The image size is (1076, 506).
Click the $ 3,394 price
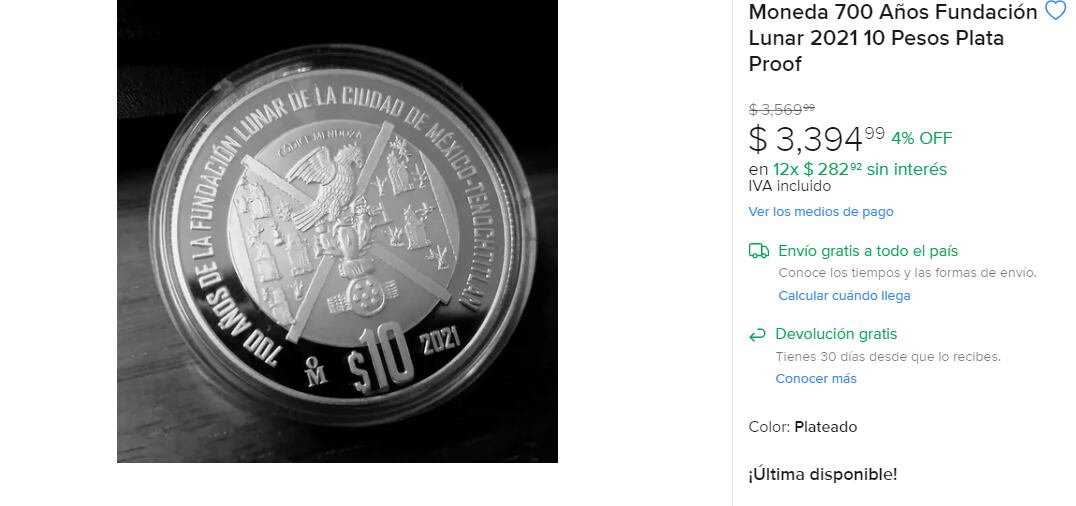(x=817, y=139)
